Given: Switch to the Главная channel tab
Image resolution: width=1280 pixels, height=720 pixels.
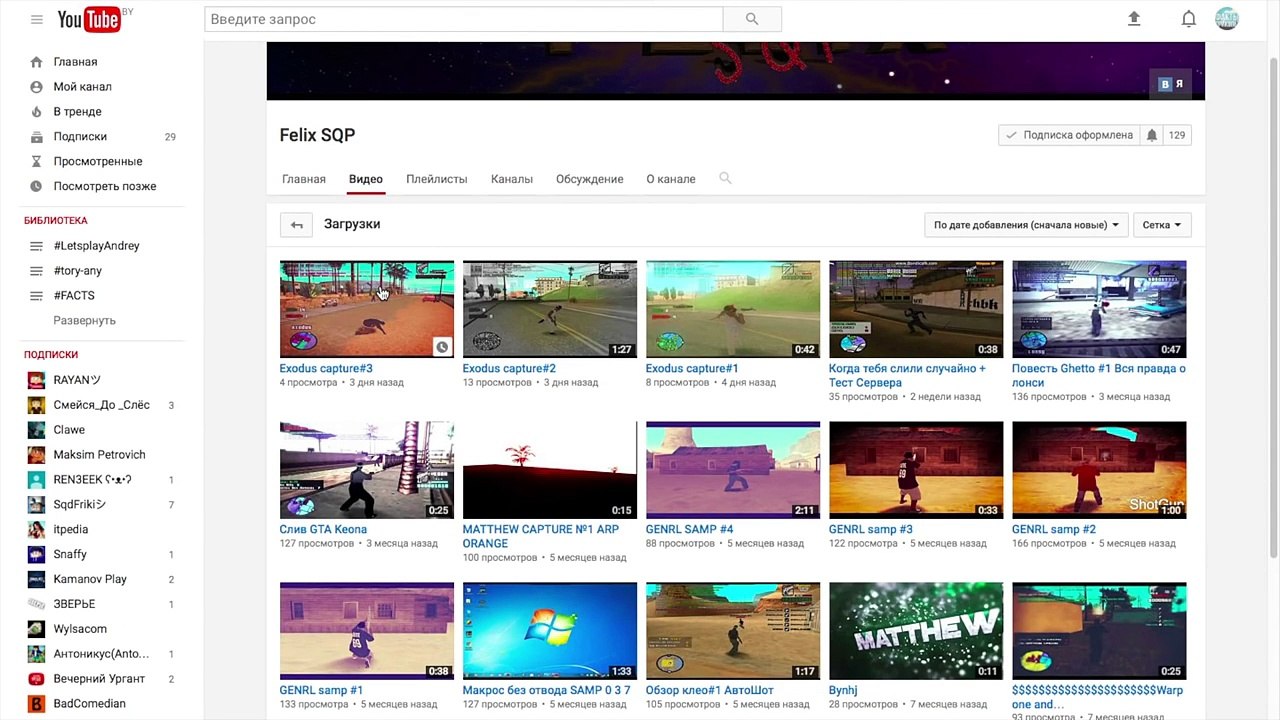Looking at the screenshot, I should 304,179.
